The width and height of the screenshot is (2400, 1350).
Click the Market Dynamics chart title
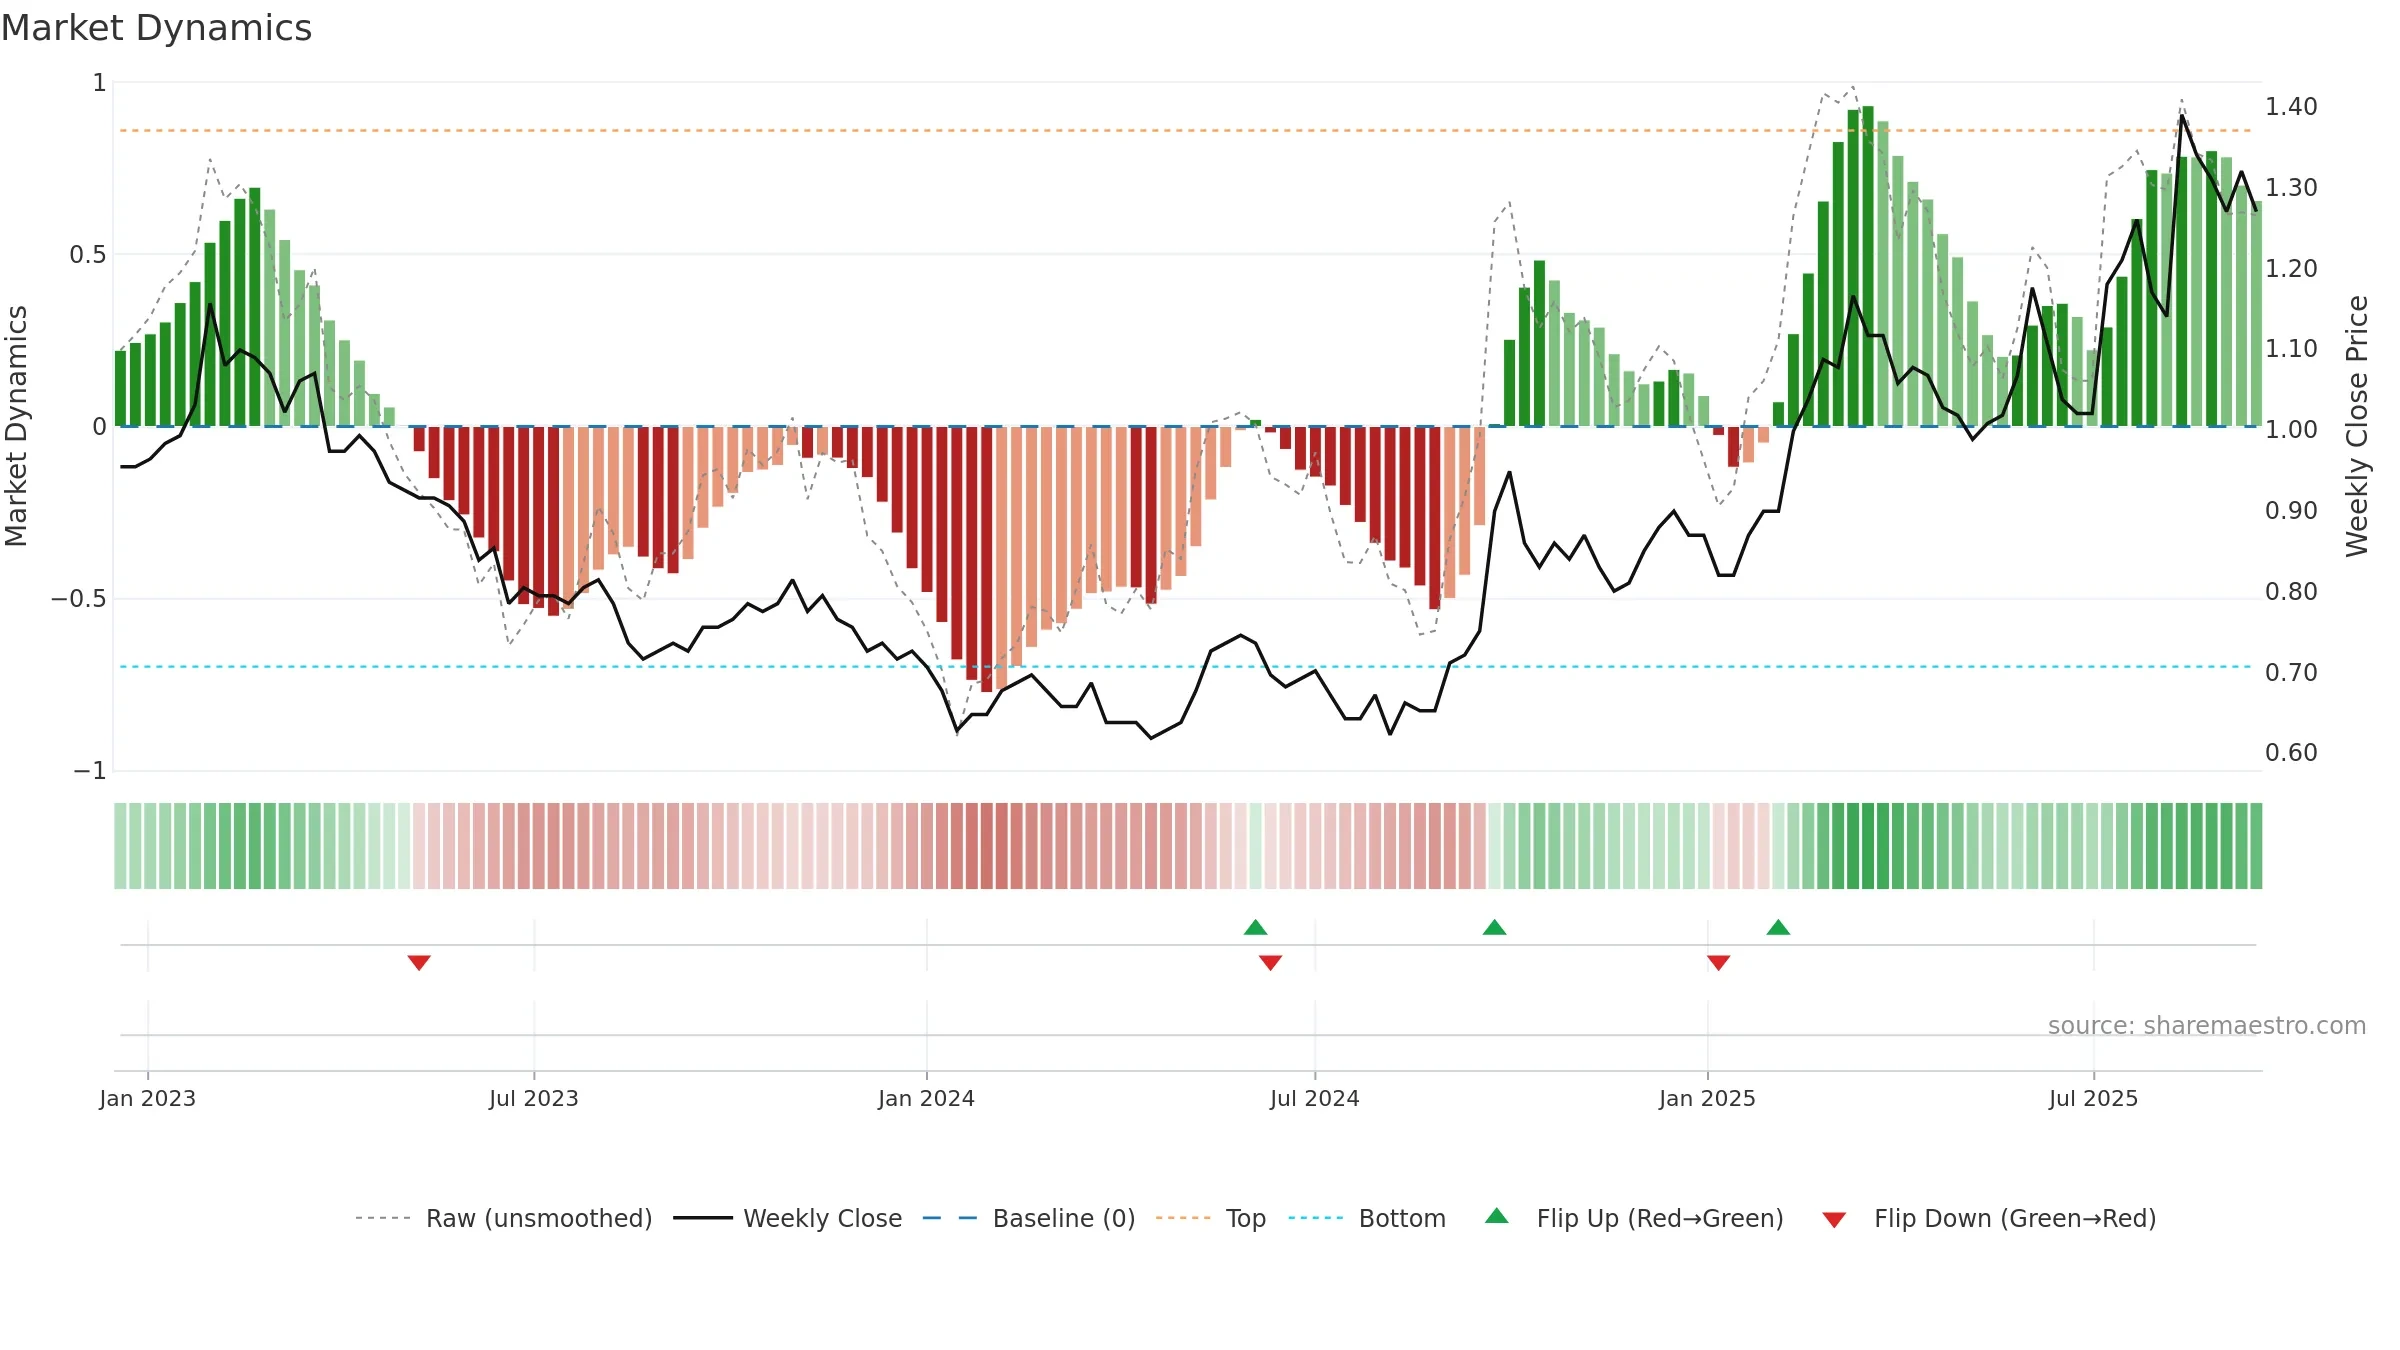(x=157, y=28)
